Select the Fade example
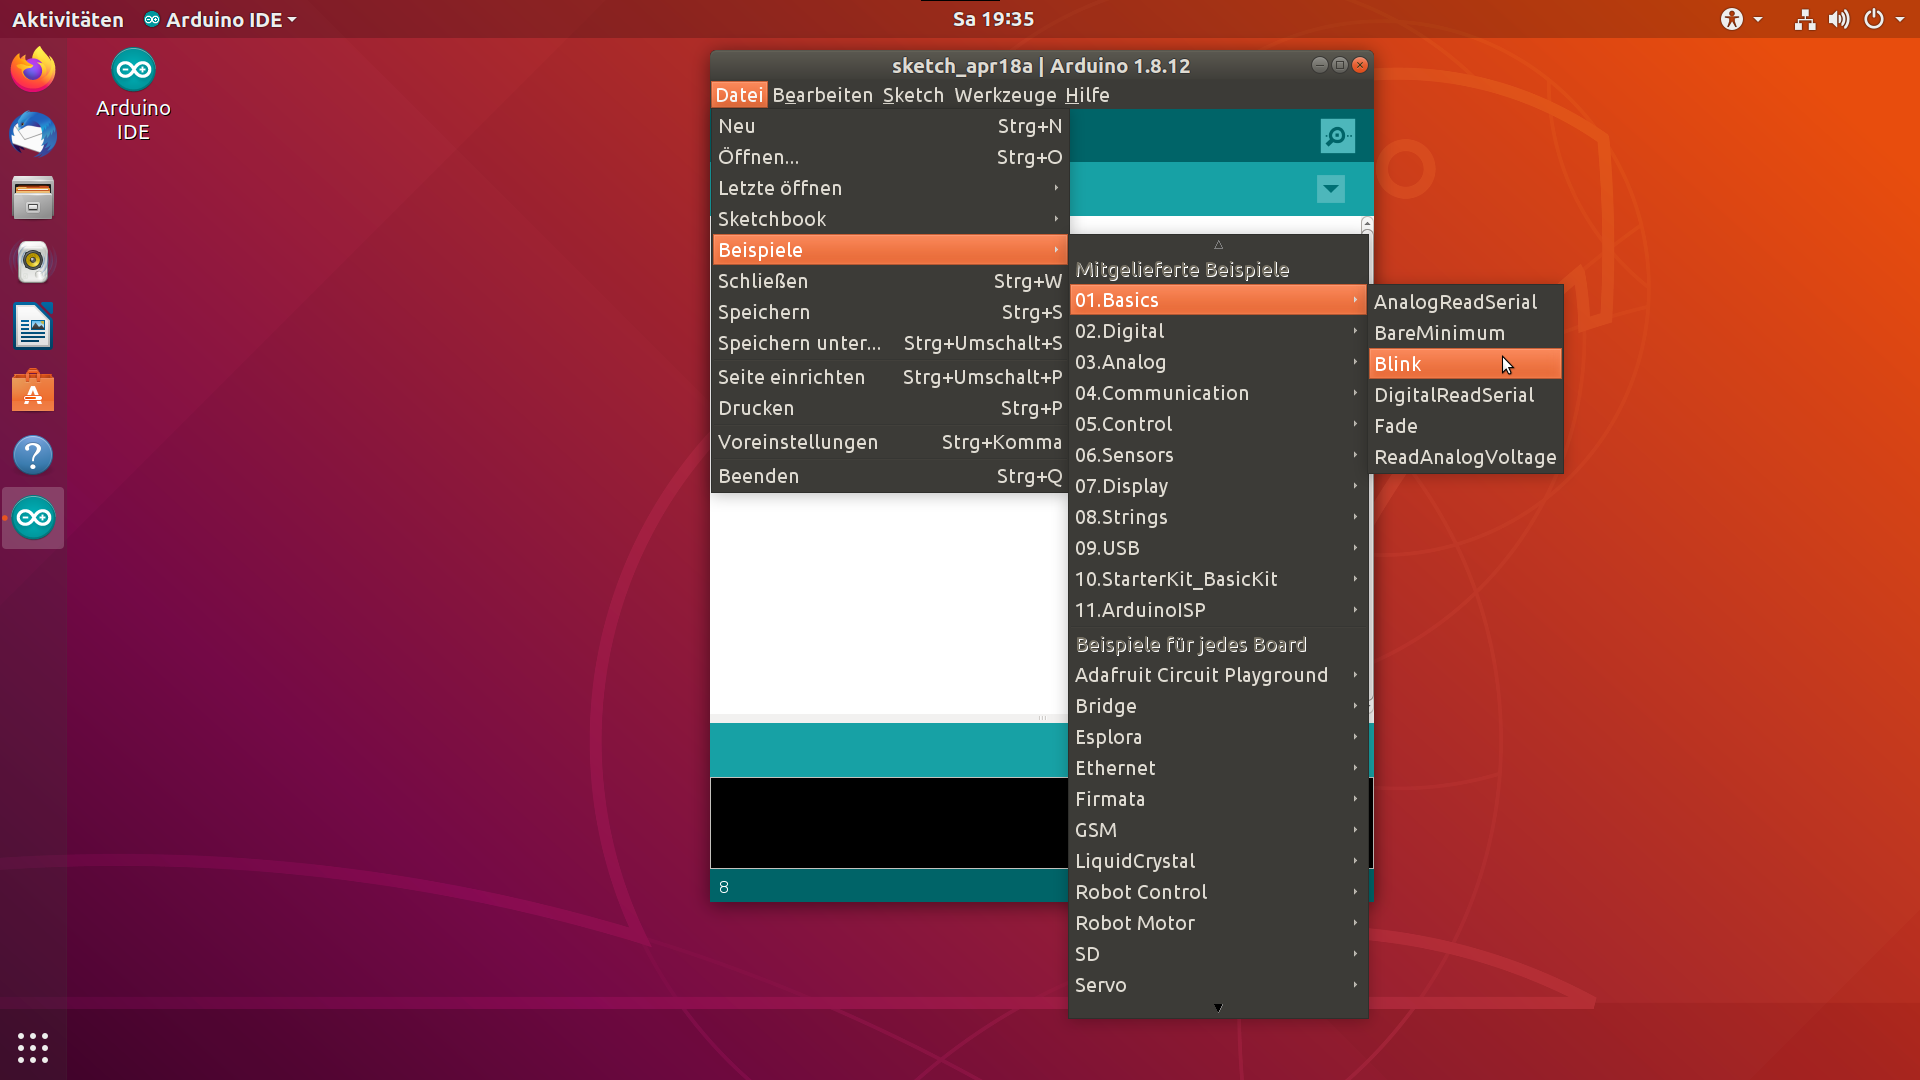The width and height of the screenshot is (1920, 1080). [1465, 426]
